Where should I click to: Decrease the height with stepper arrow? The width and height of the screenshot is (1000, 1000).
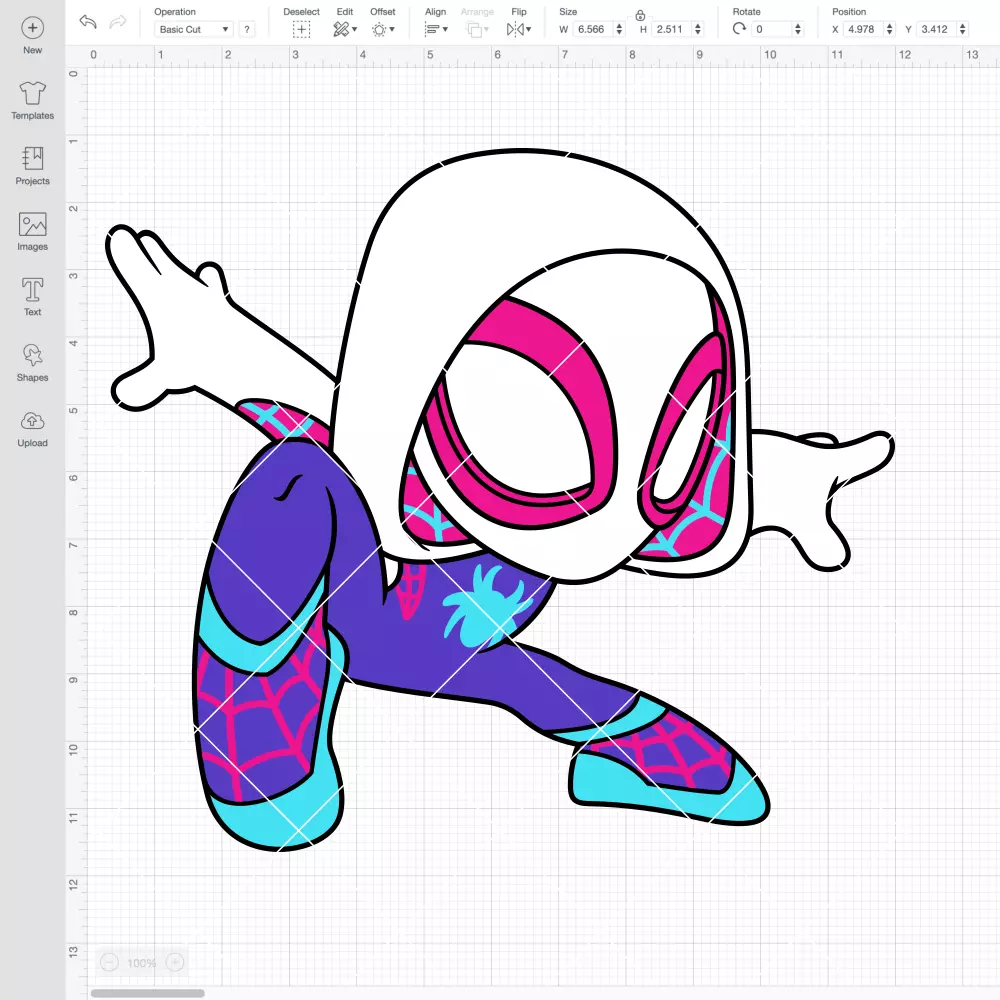click(698, 33)
